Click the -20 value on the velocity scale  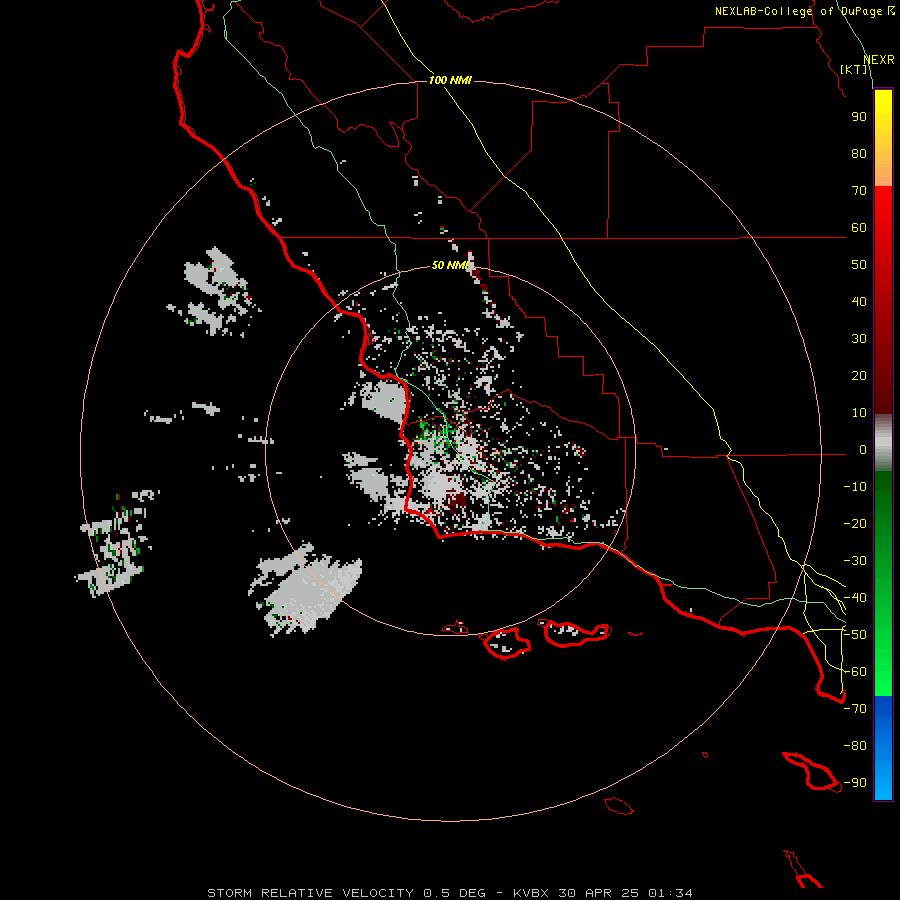click(855, 524)
